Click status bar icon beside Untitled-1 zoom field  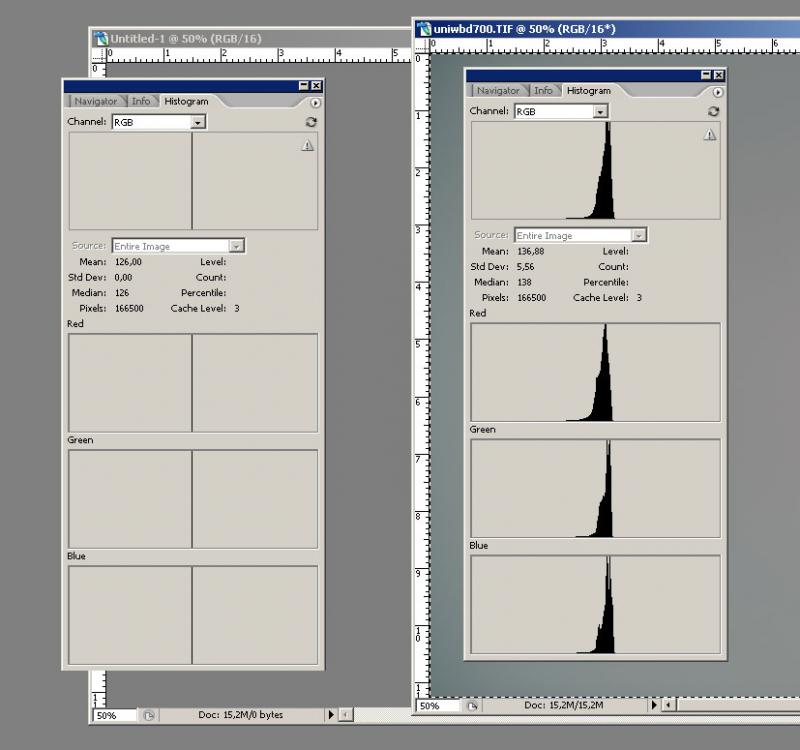coord(148,715)
